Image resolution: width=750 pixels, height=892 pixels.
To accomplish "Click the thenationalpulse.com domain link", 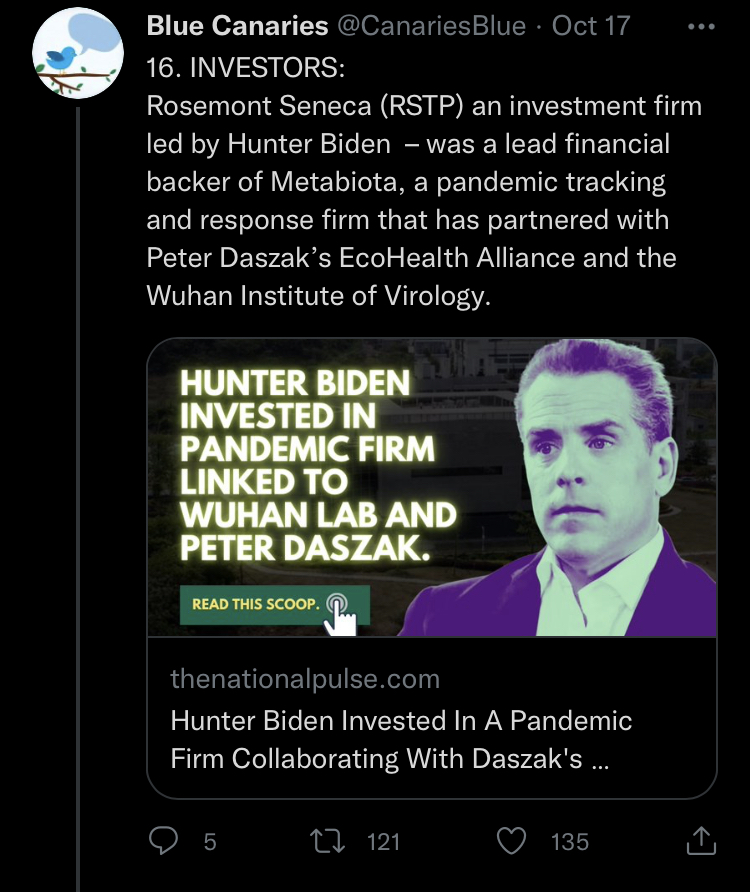I will (305, 679).
